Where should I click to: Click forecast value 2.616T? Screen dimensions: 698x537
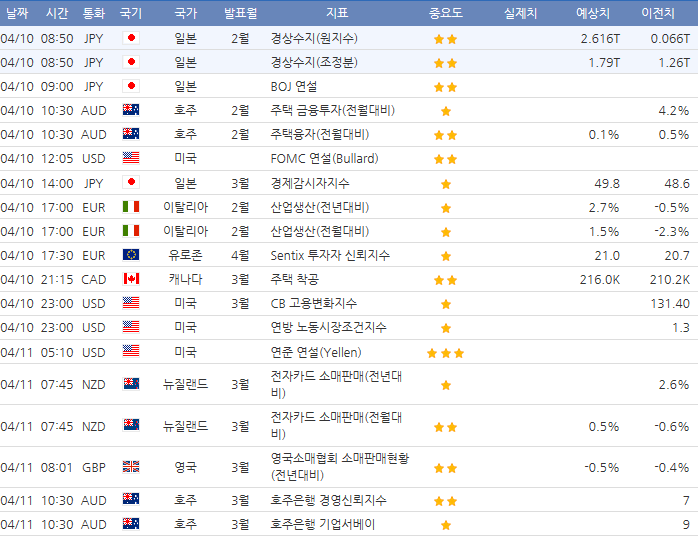point(600,39)
